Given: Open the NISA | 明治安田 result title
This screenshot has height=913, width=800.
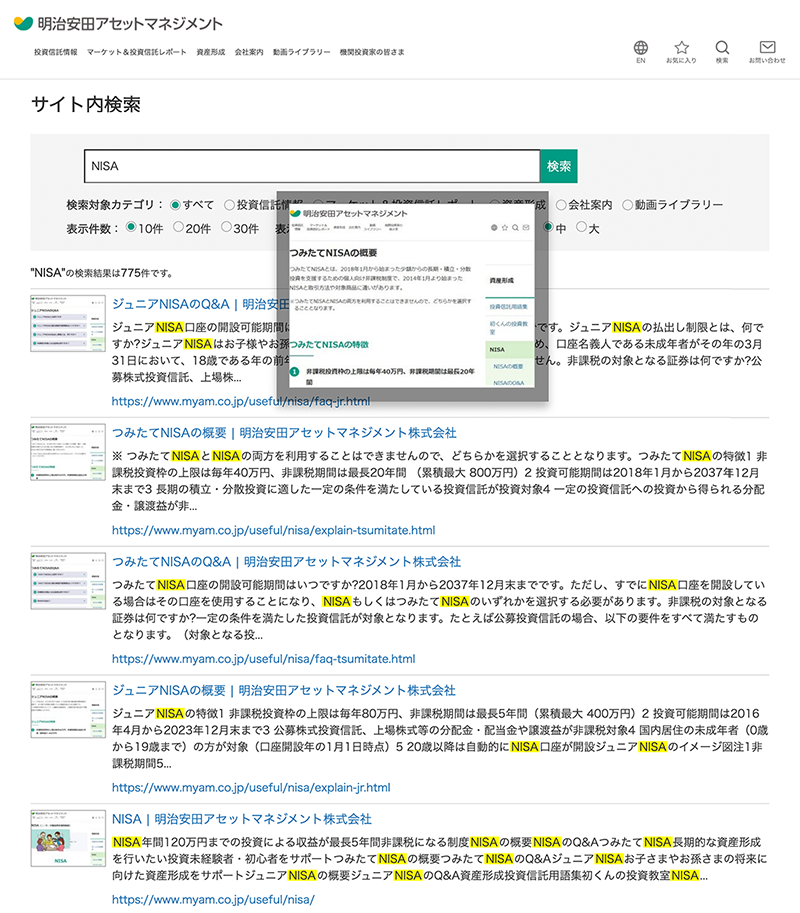Looking at the screenshot, I should point(242,819).
